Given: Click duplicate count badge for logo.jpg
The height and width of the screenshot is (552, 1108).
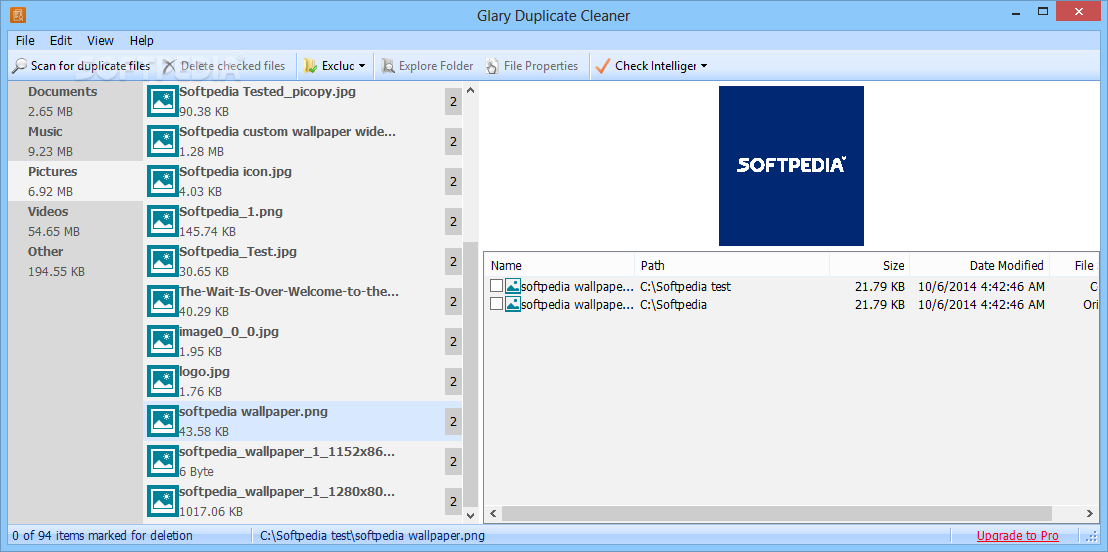Looking at the screenshot, I should pyautogui.click(x=453, y=382).
